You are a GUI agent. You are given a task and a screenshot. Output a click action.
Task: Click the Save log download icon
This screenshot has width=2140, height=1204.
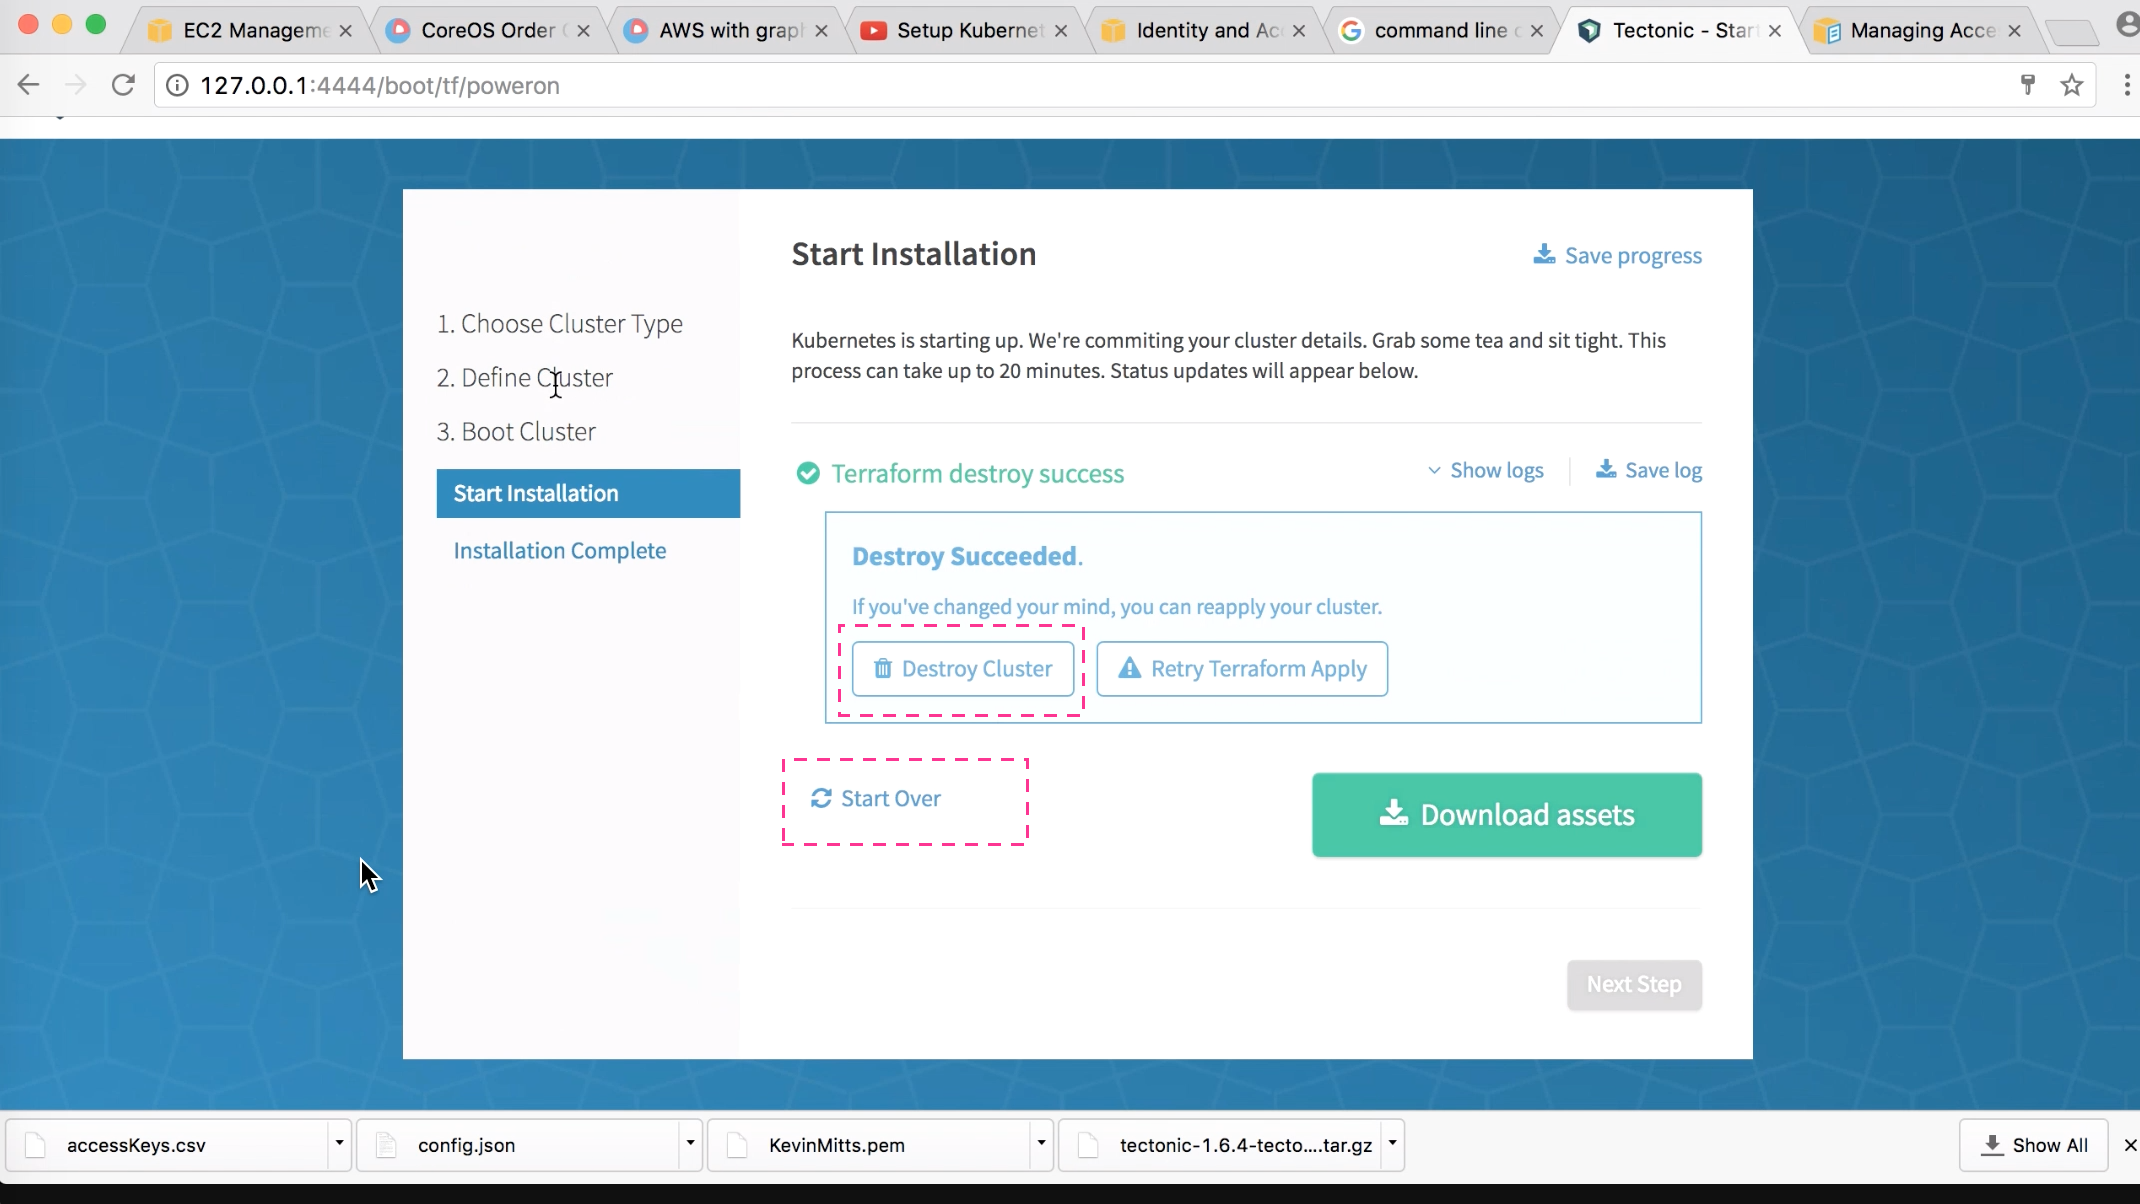(x=1606, y=470)
